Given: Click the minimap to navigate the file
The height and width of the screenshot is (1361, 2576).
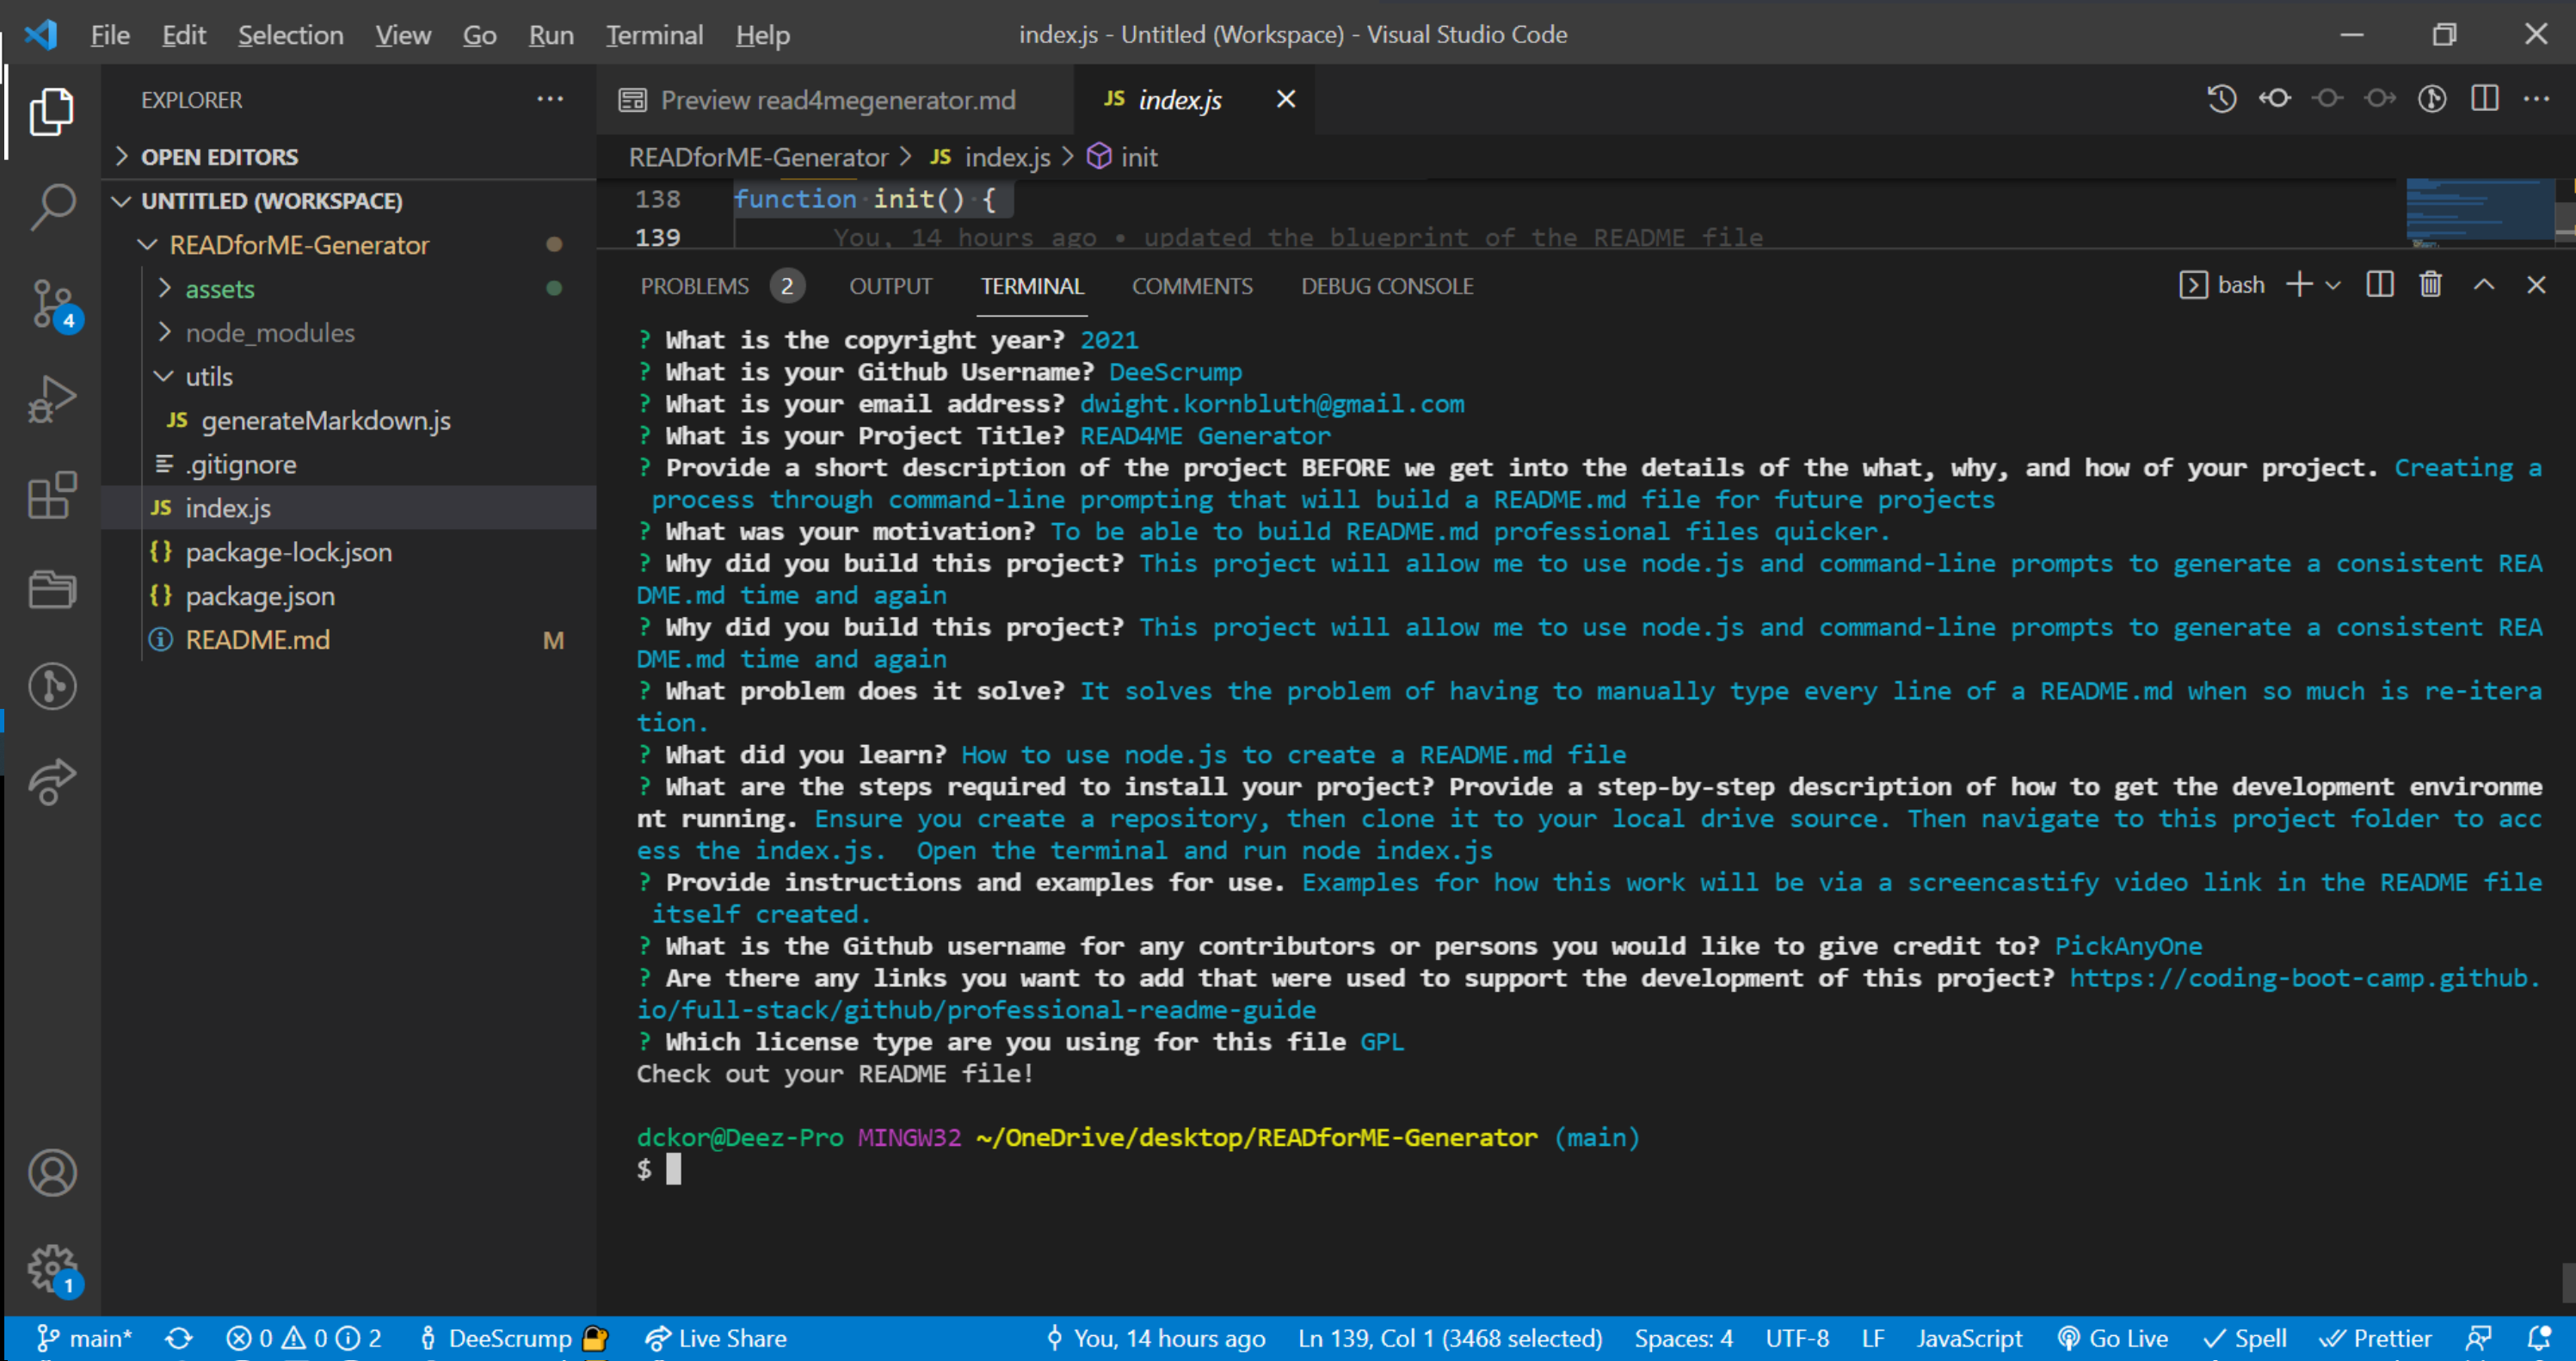Looking at the screenshot, I should point(2480,212).
